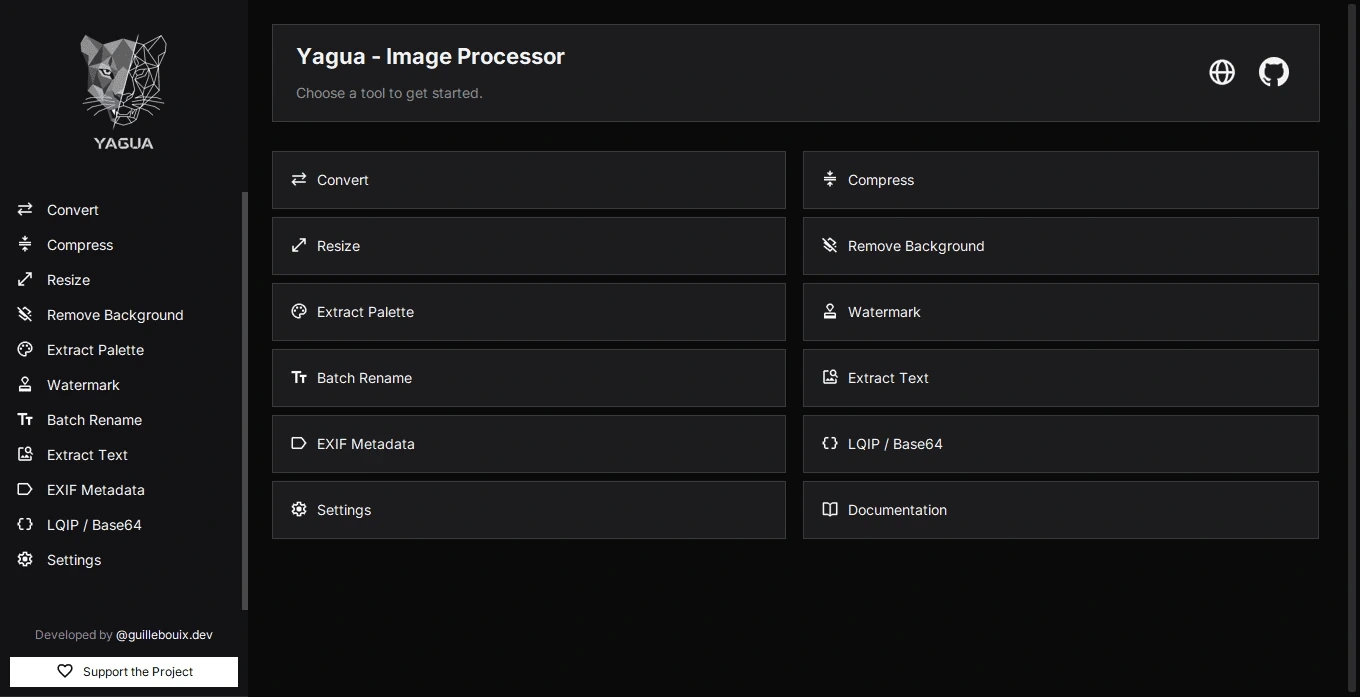Click the heart icon on Support button

(x=65, y=671)
